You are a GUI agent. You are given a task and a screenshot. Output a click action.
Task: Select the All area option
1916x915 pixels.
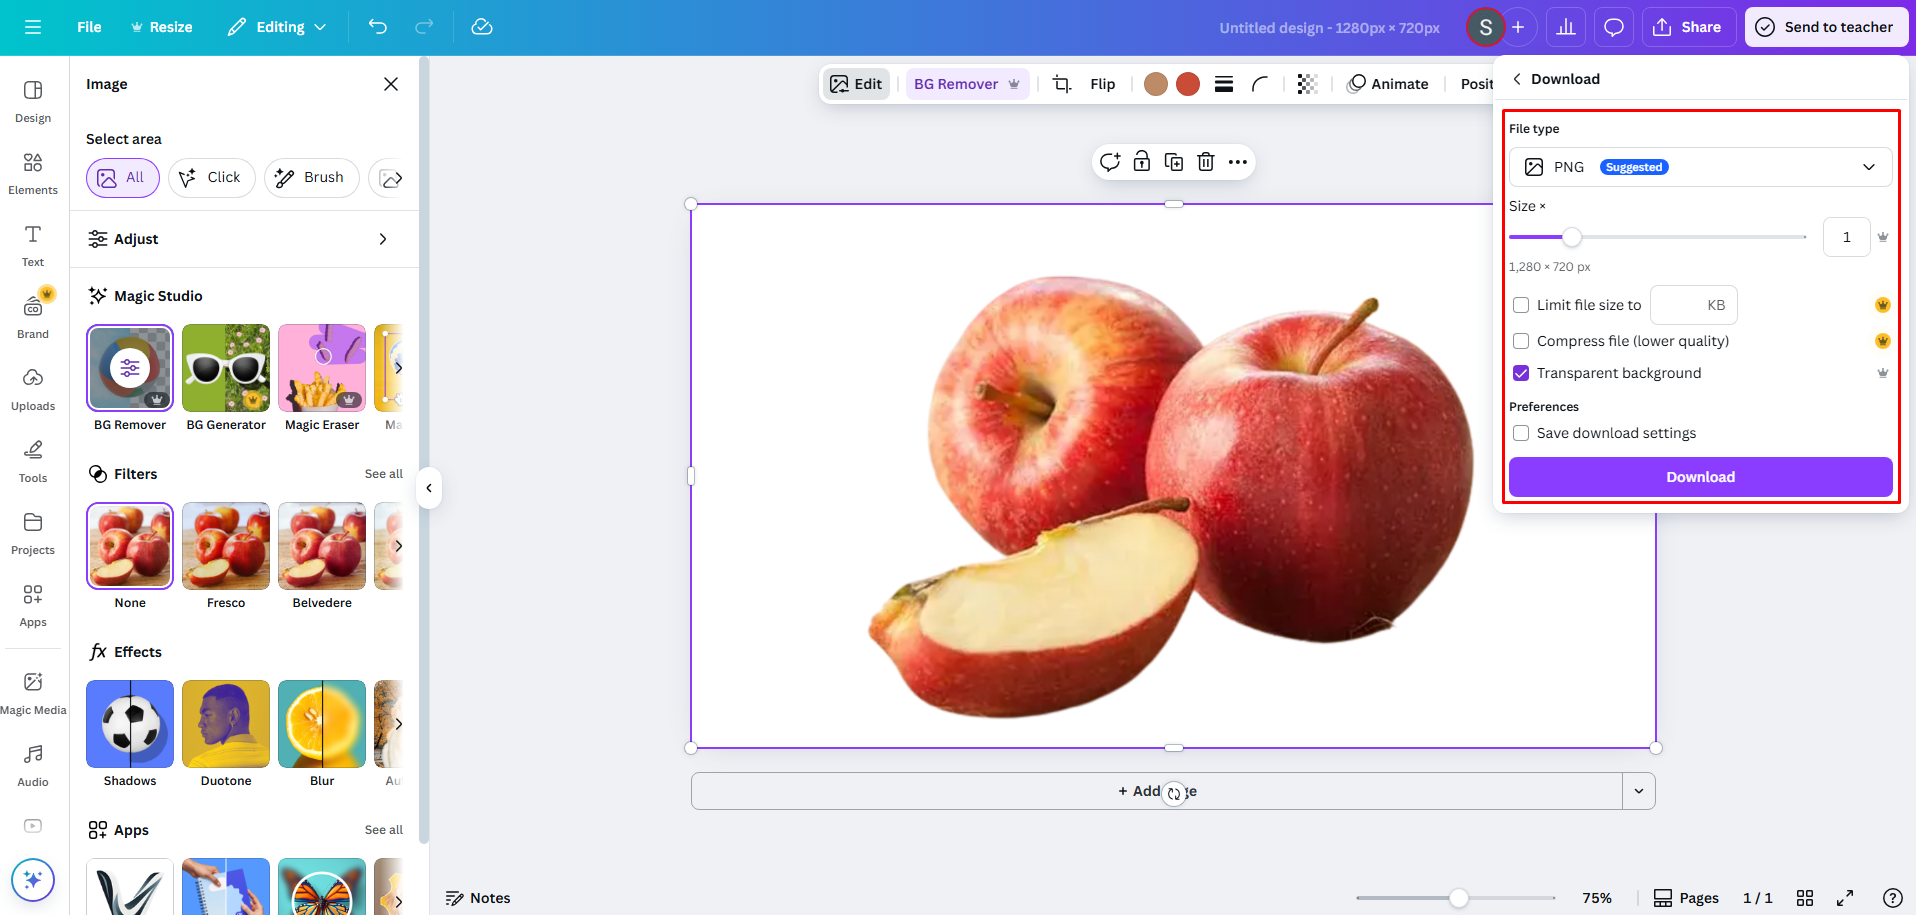coord(123,178)
